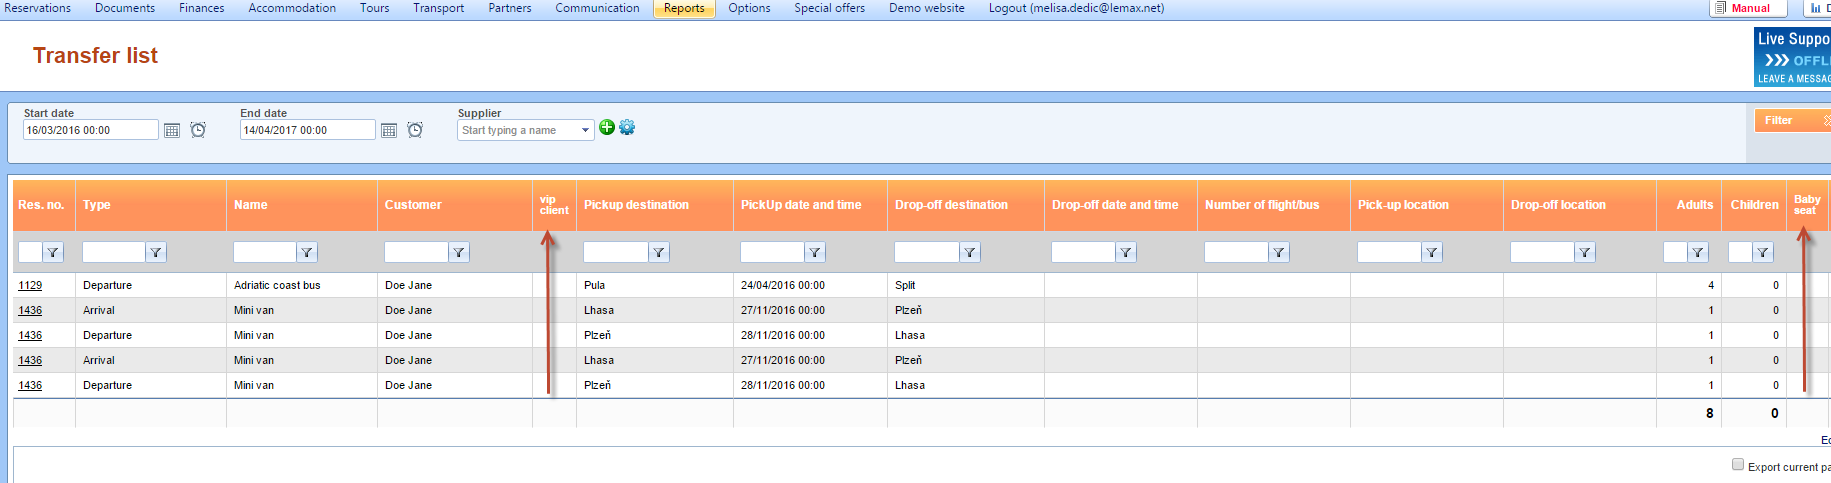
Task: Open Start date calendar picker icon
Action: pos(172,130)
